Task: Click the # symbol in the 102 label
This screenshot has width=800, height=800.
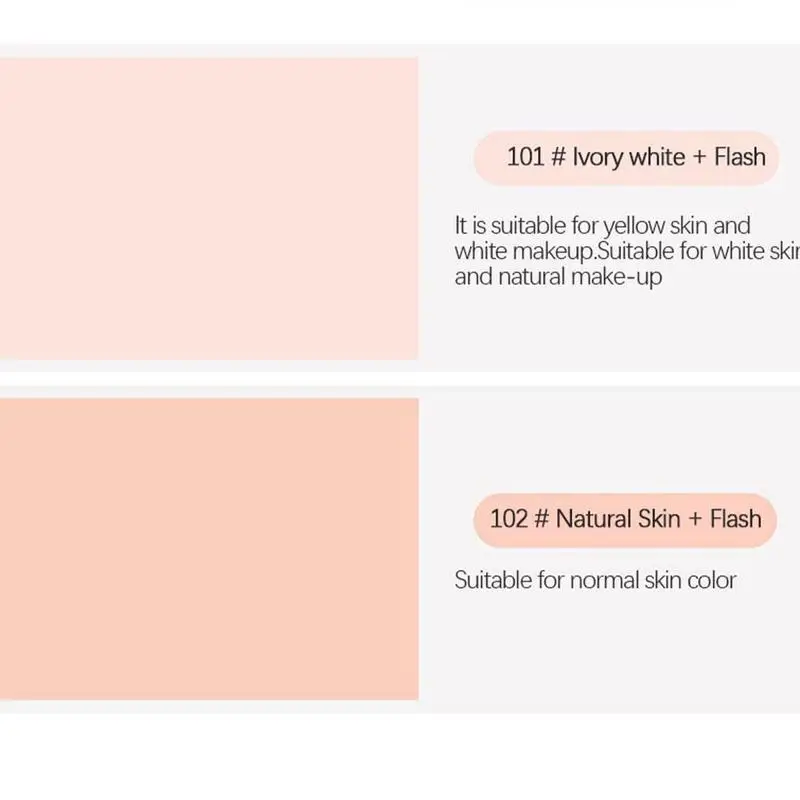Action: pyautogui.click(x=541, y=519)
